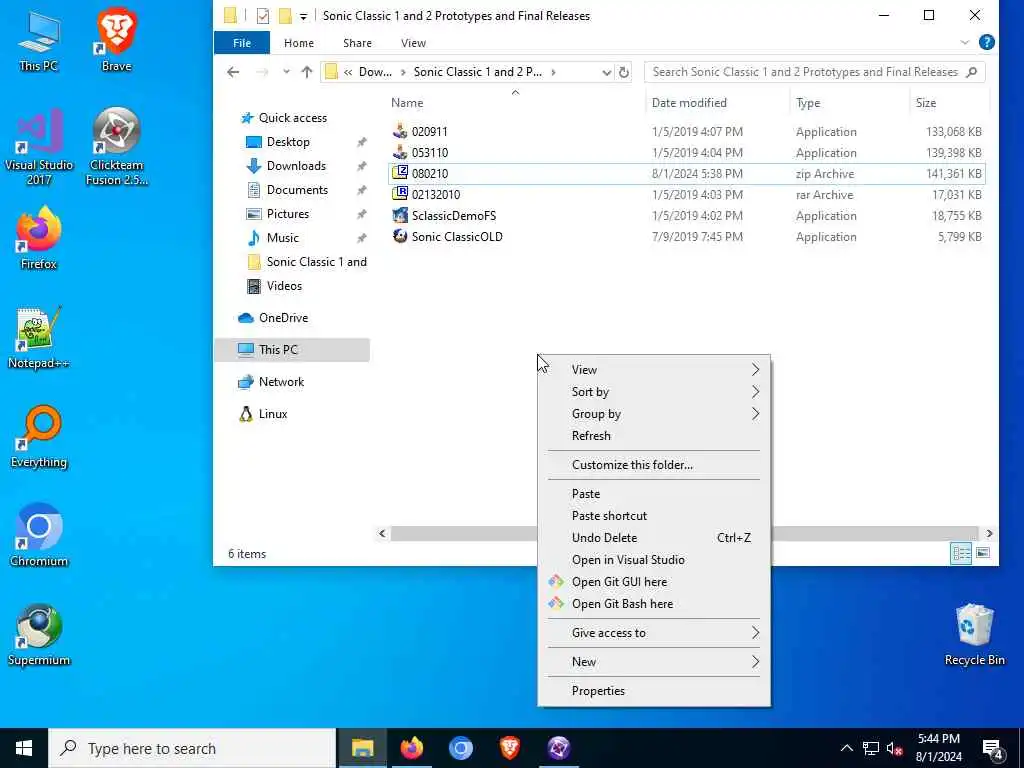Open the Start menu
The width and height of the screenshot is (1024, 768).
pyautogui.click(x=24, y=748)
